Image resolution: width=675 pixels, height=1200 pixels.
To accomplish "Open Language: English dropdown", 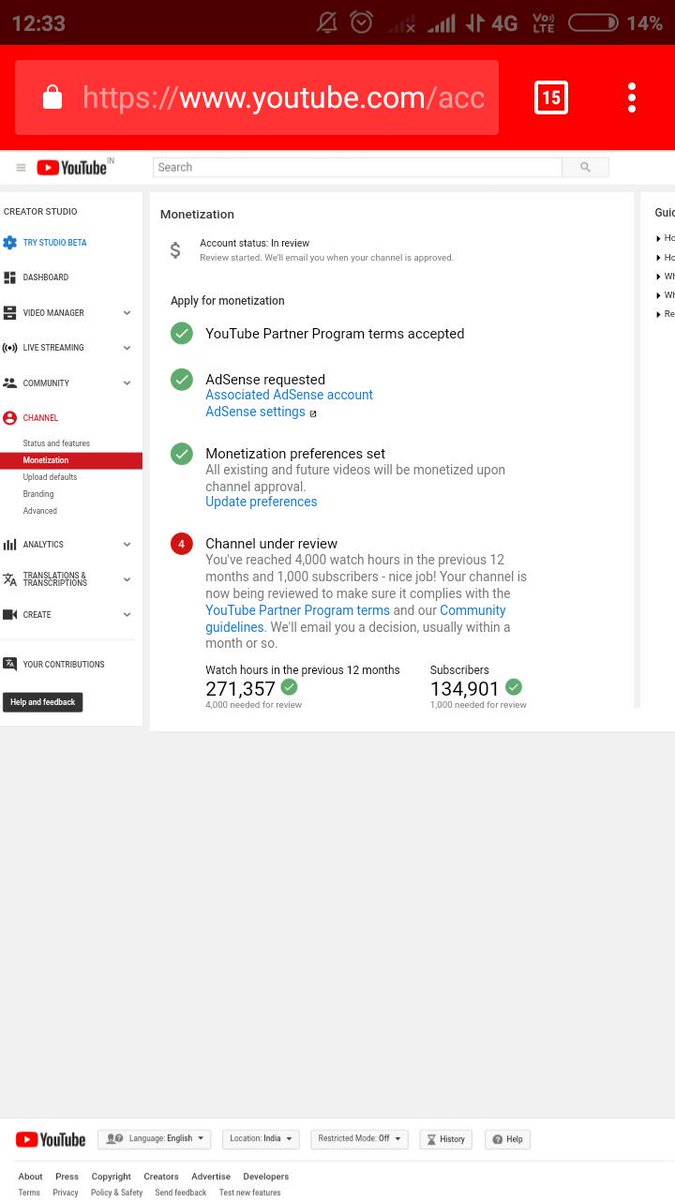I will coord(154,1139).
